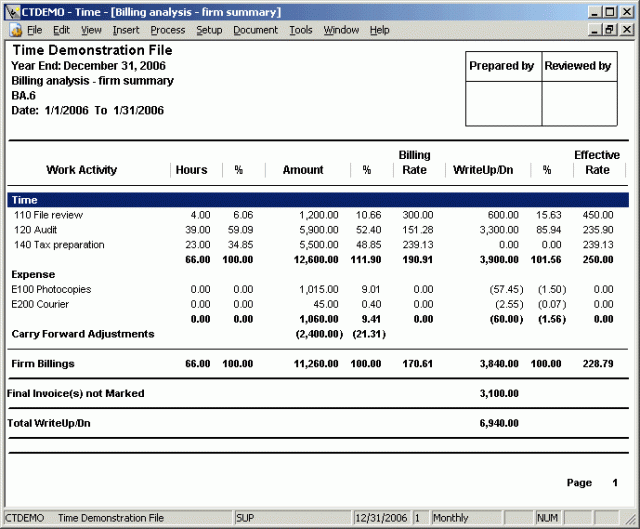The width and height of the screenshot is (640, 529).
Task: Restore the inner Billing analysis document window
Action: pyautogui.click(x=612, y=30)
